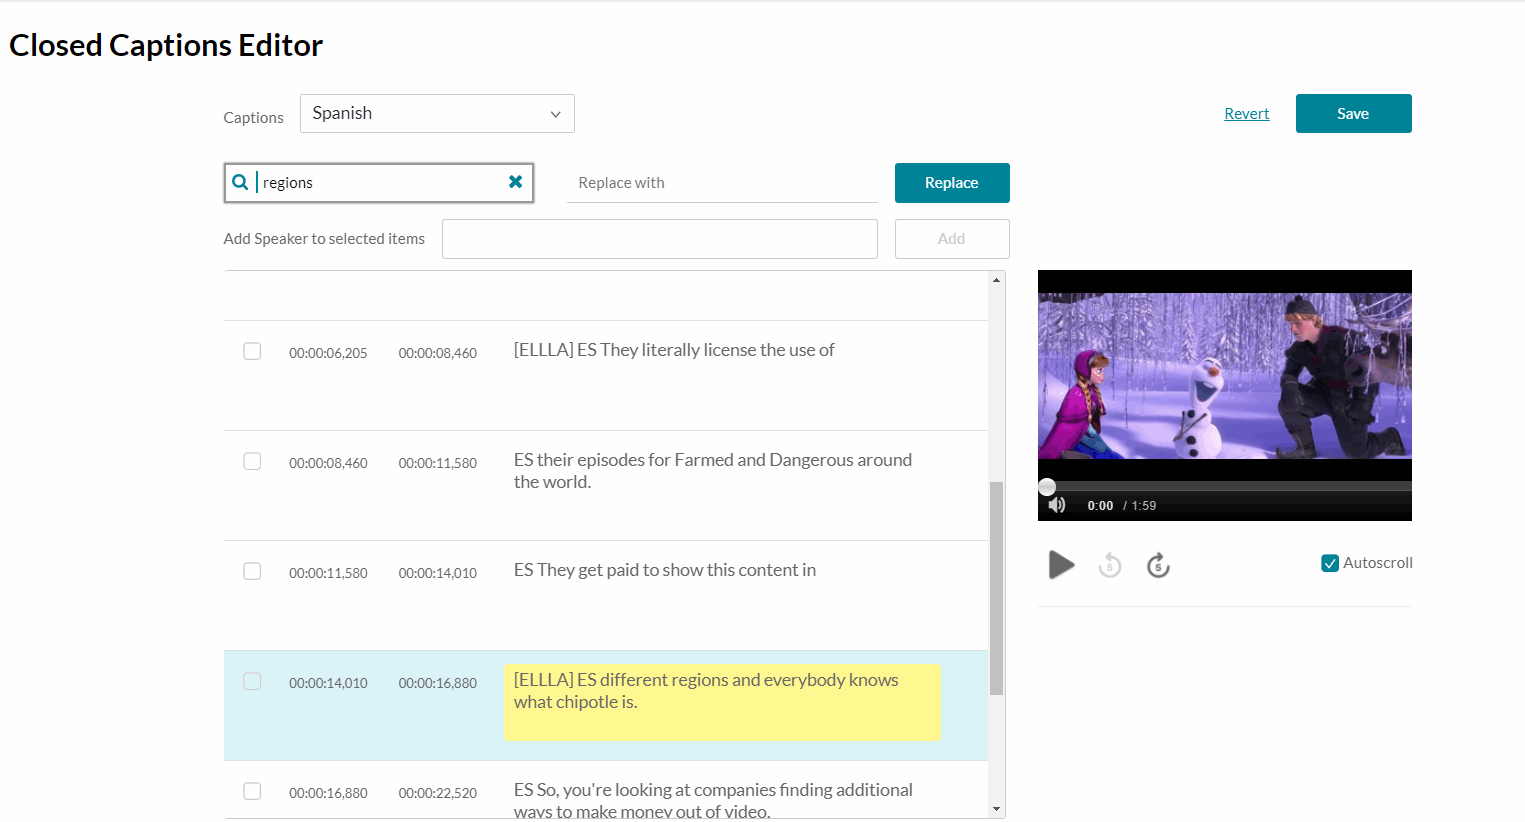Focus the Add Speaker text field

pyautogui.click(x=660, y=239)
